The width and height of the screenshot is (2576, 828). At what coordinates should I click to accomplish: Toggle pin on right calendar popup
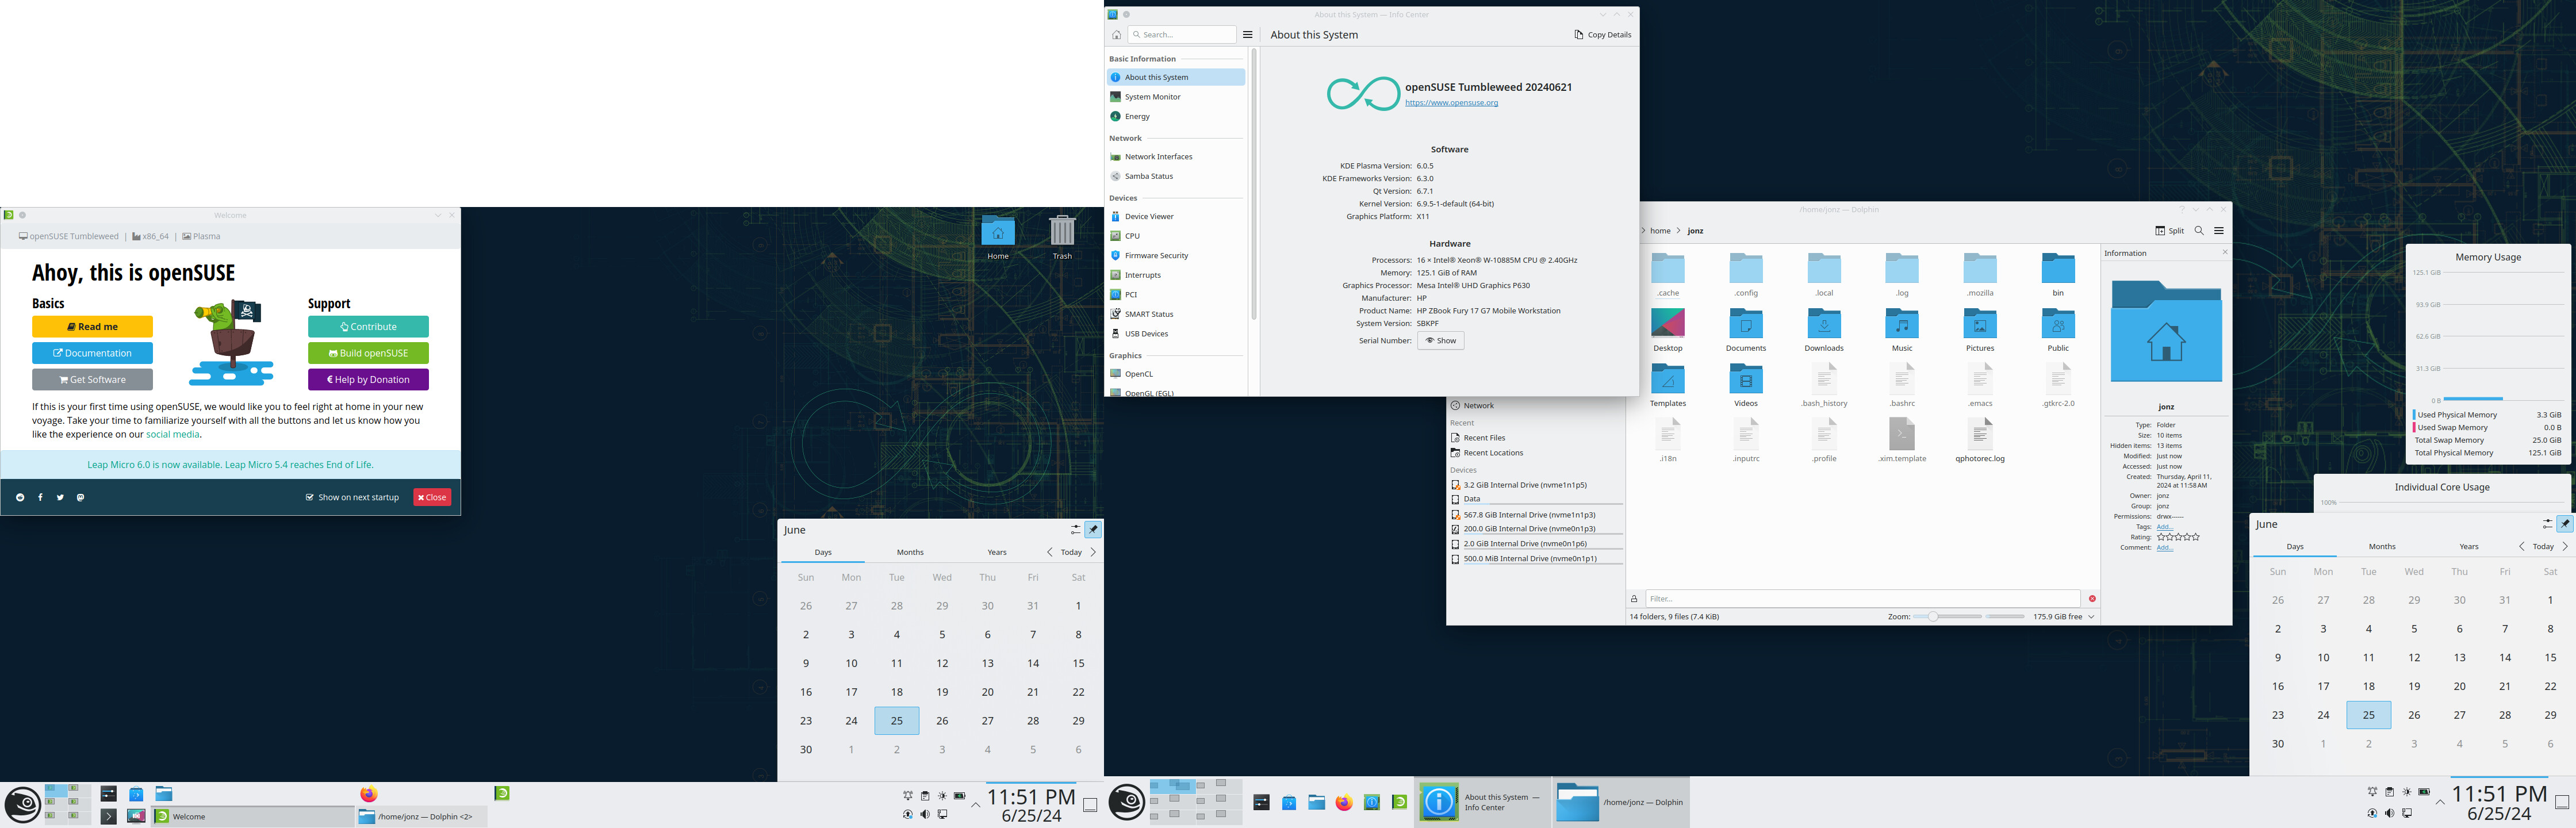click(2565, 523)
